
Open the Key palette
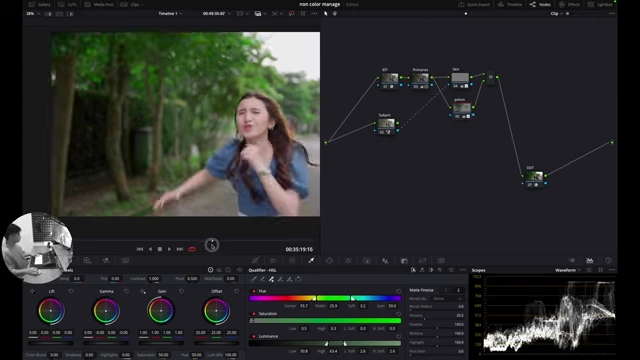404,260
